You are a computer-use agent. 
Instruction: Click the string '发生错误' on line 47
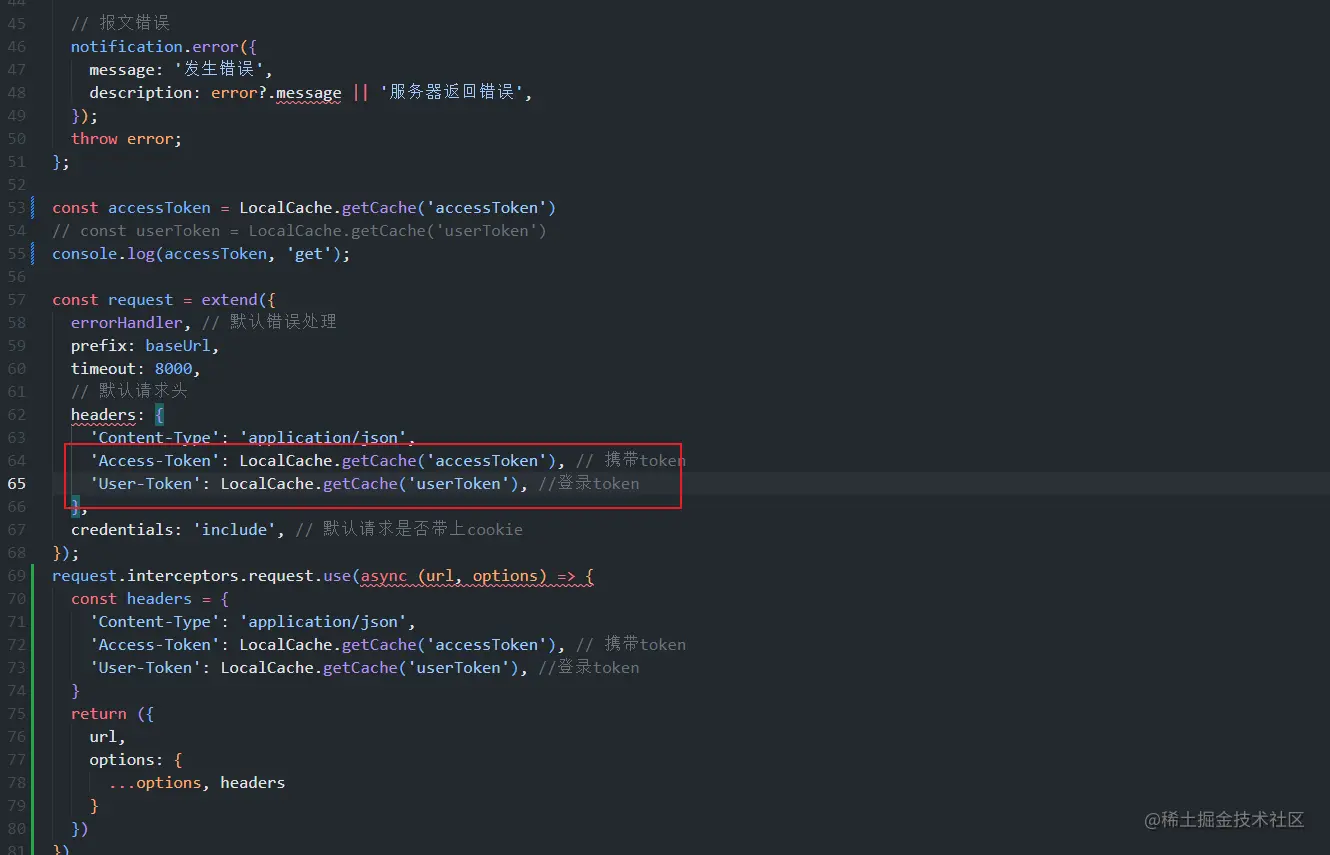220,69
